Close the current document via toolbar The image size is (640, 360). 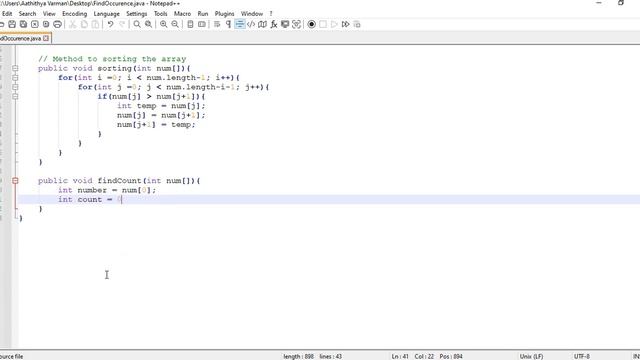(35, 24)
